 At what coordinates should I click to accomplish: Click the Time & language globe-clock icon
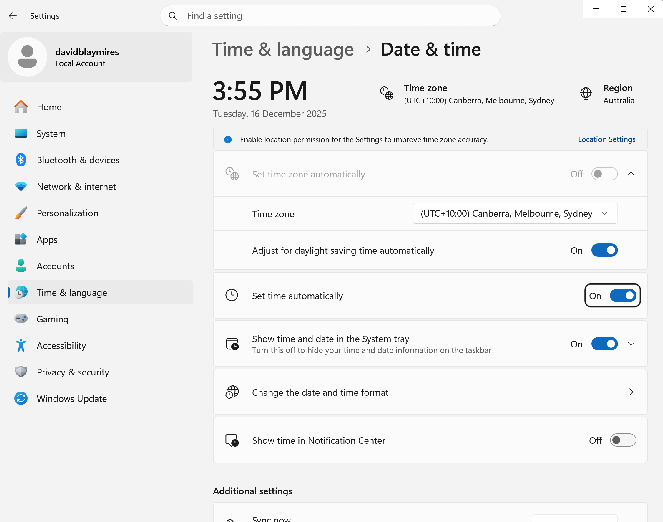[22, 292]
